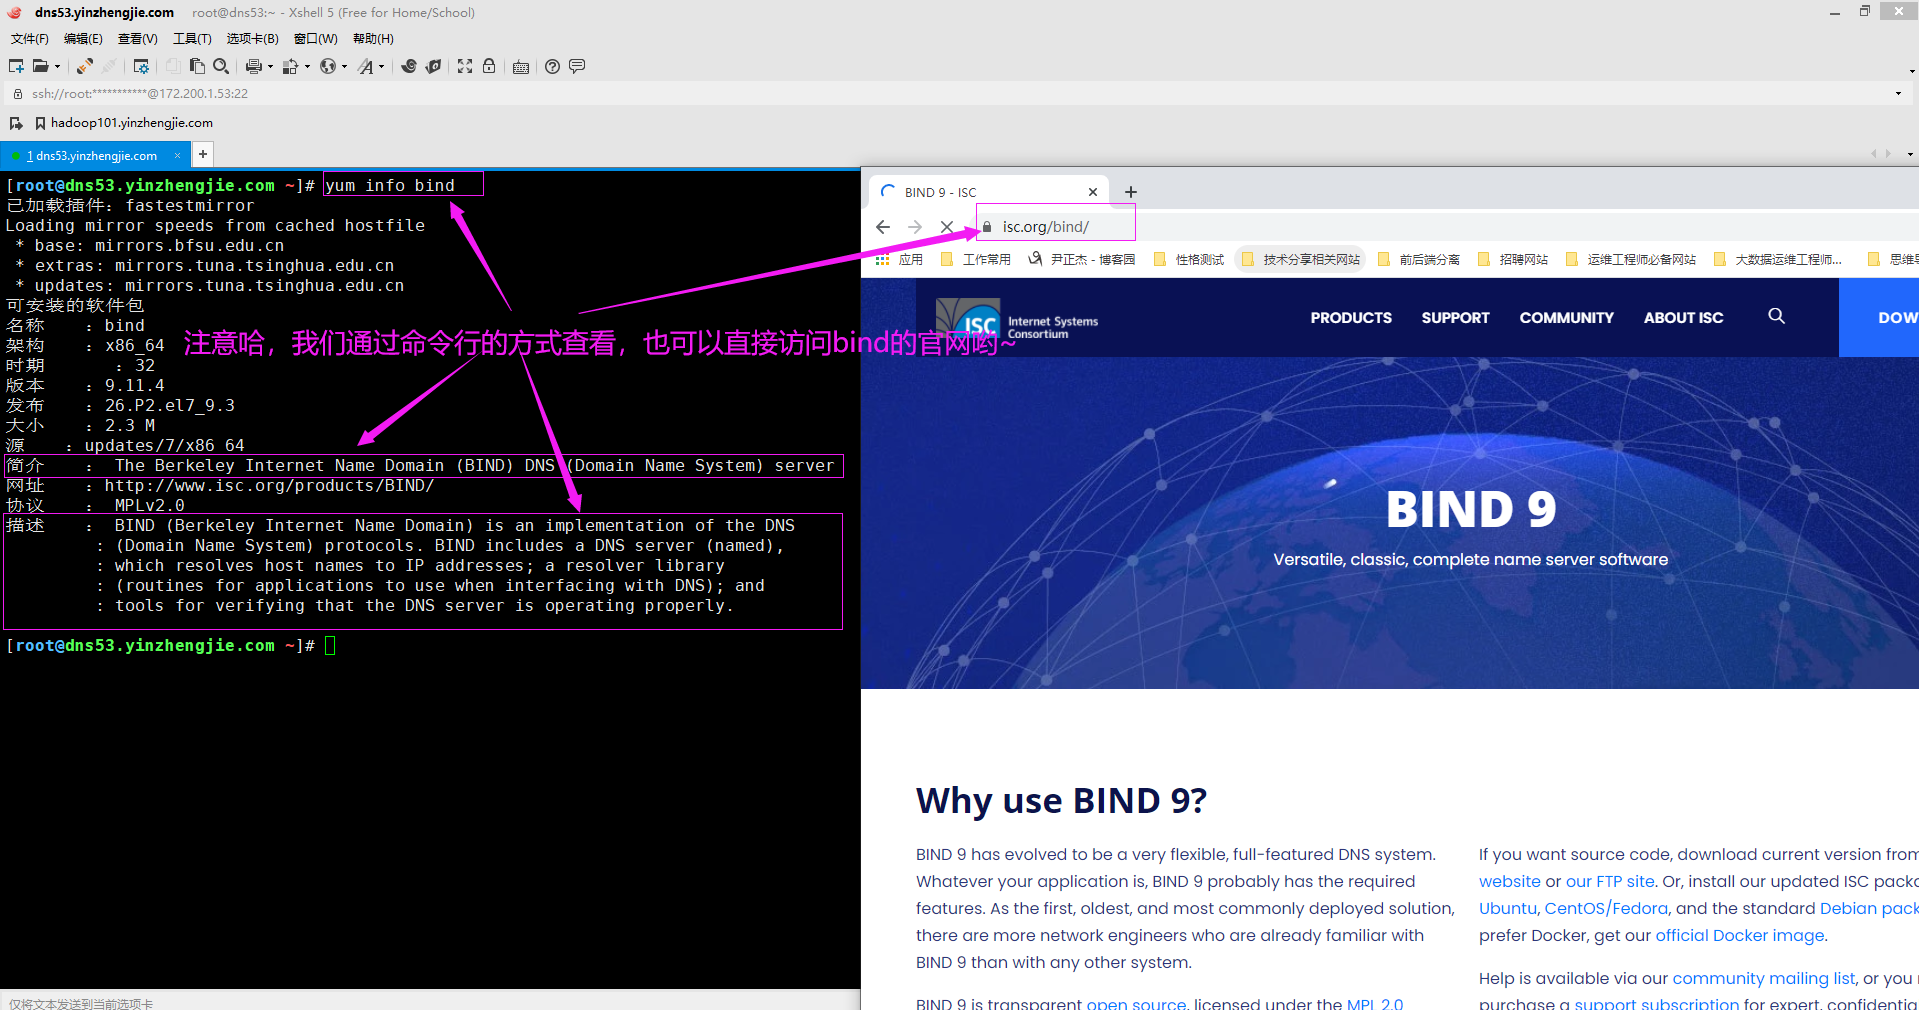Click the Font letter A icon

tap(366, 66)
